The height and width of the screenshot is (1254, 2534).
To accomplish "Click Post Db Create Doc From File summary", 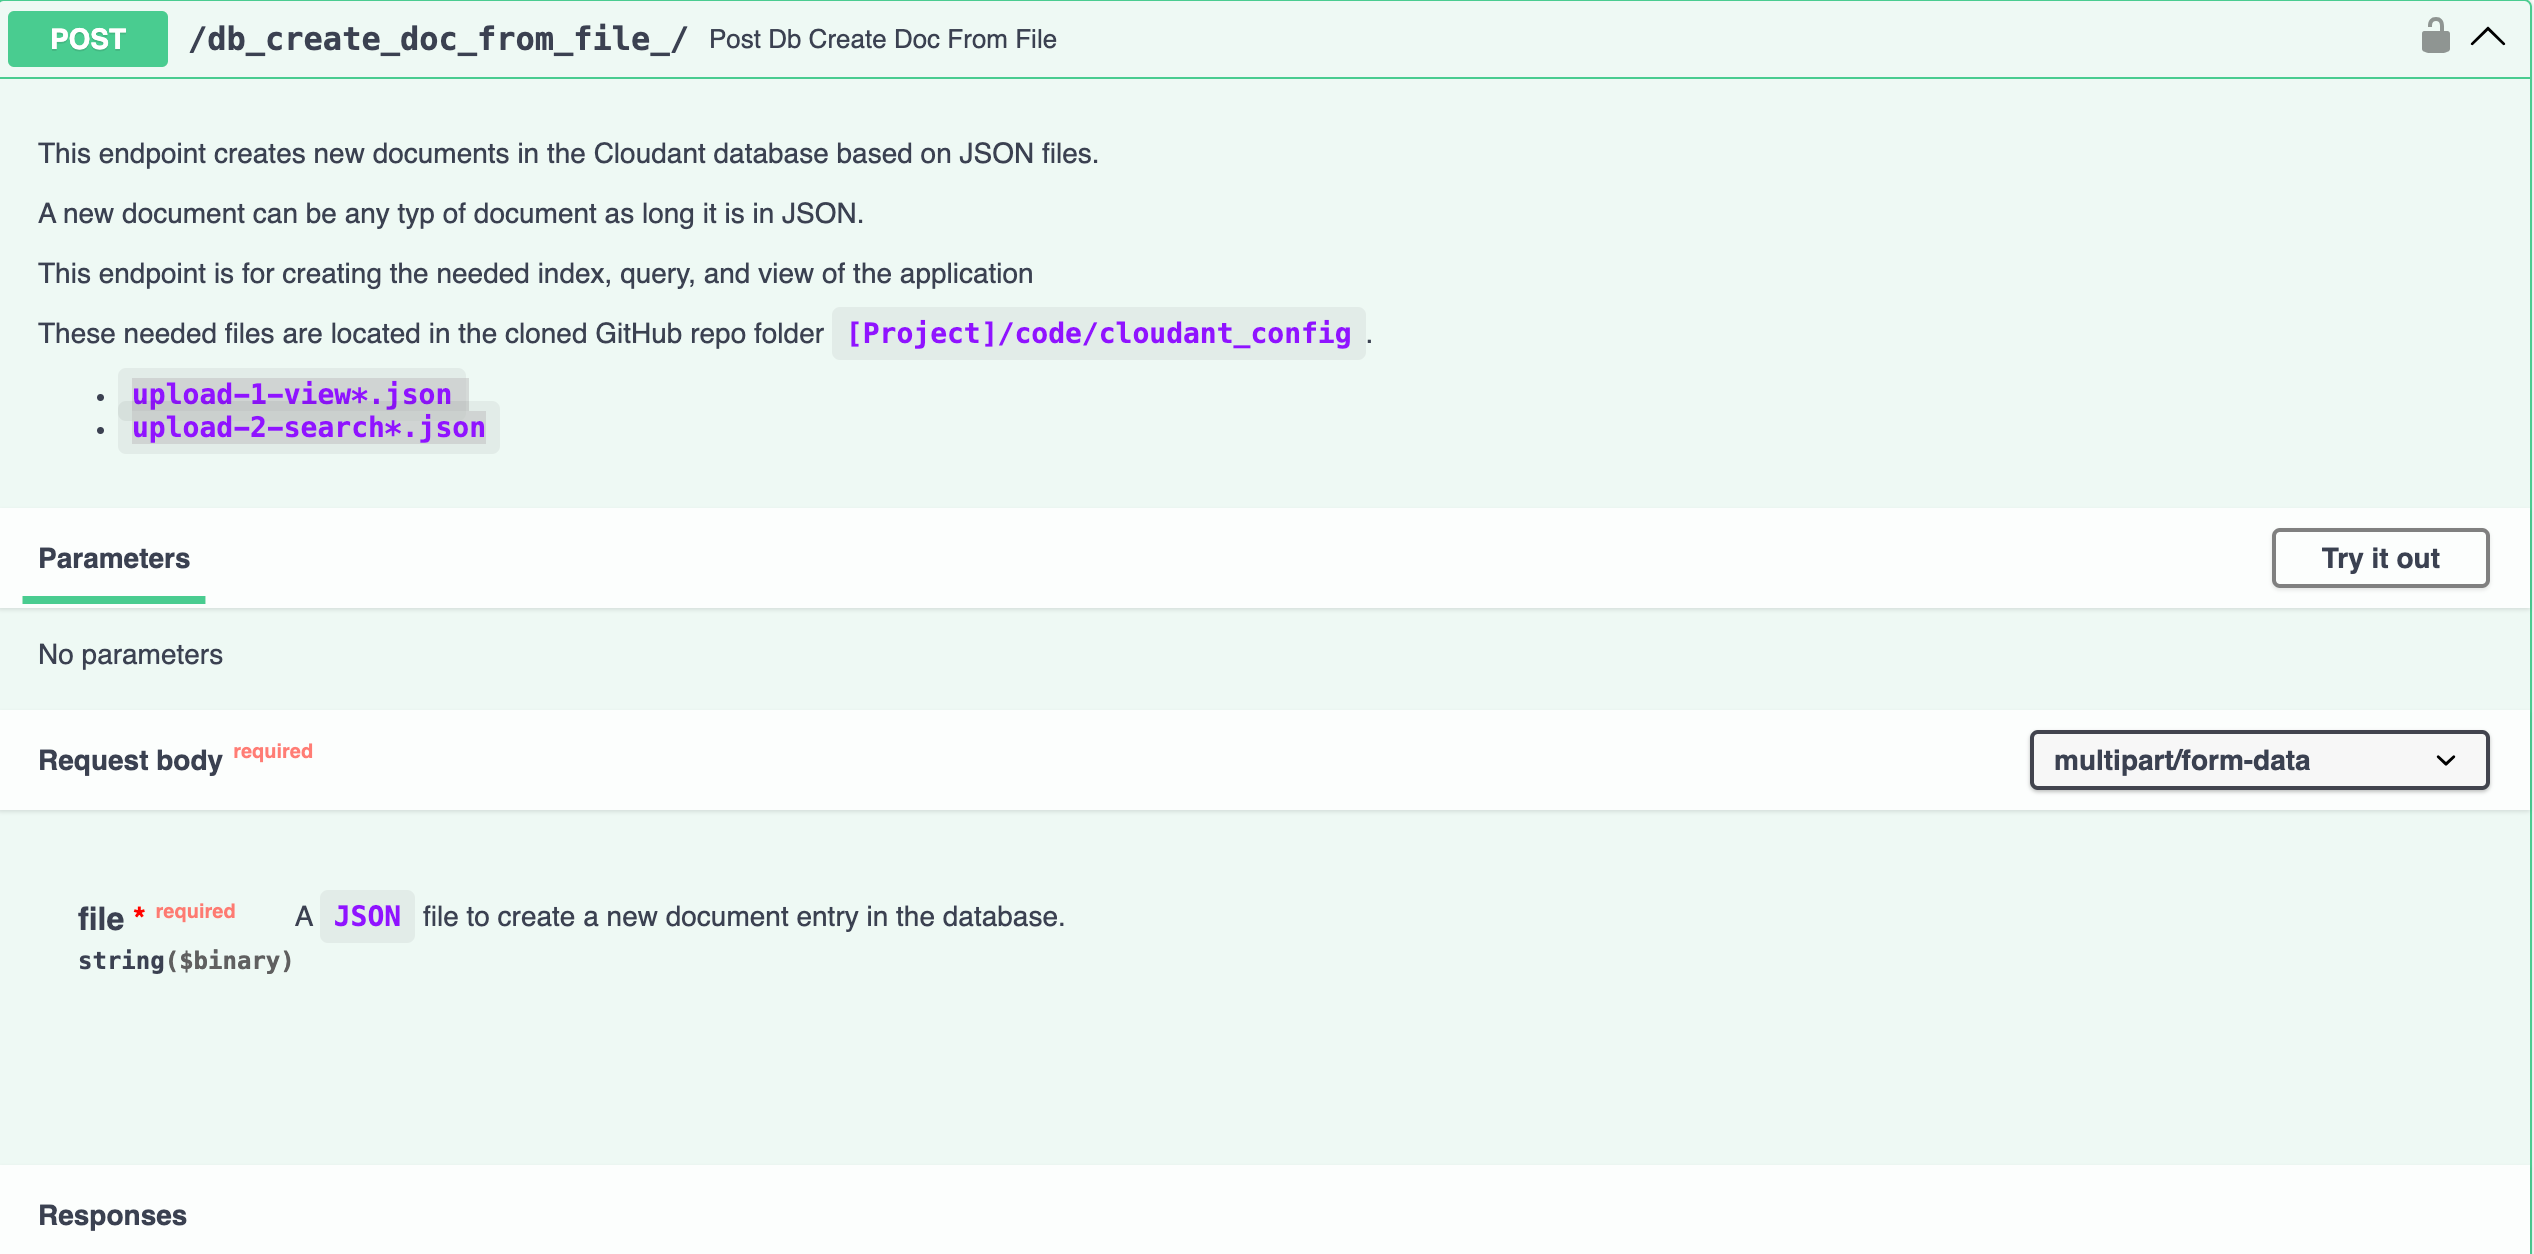I will tap(882, 39).
